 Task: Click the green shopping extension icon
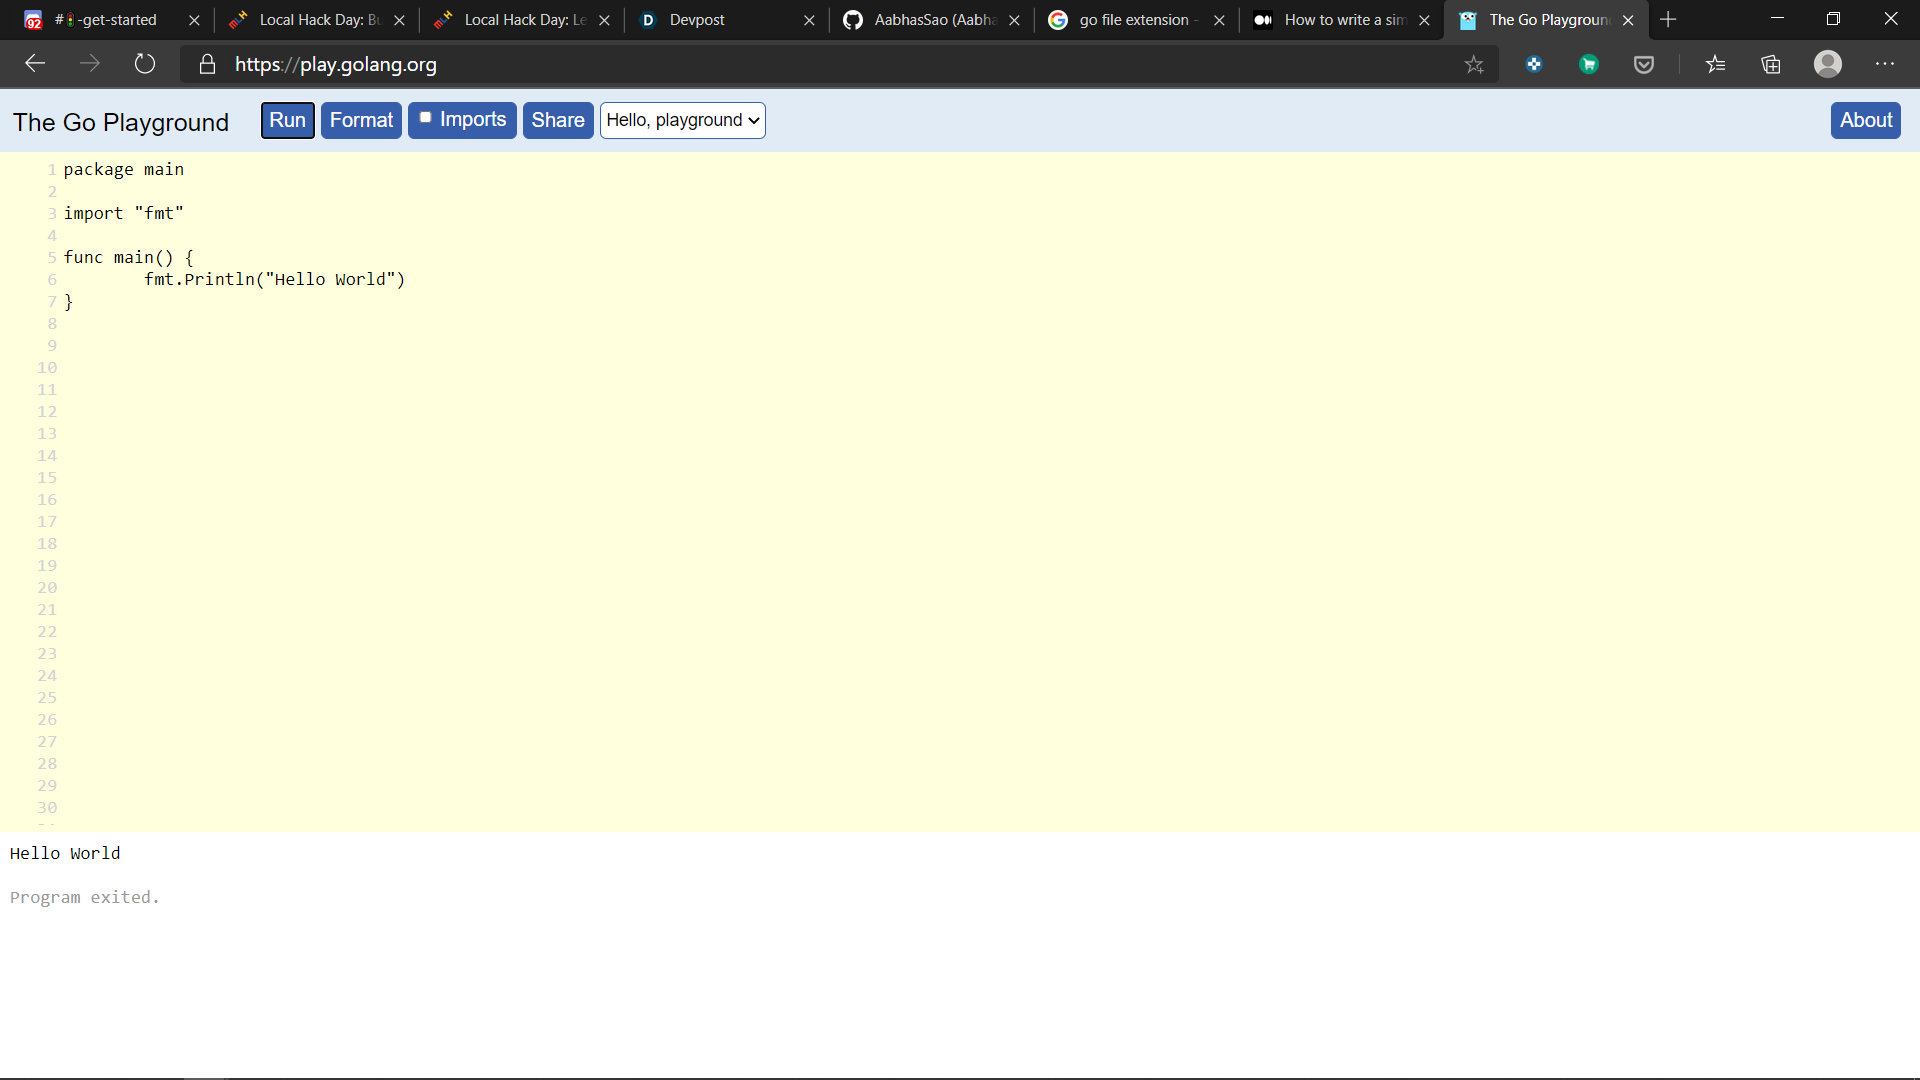(x=1589, y=65)
